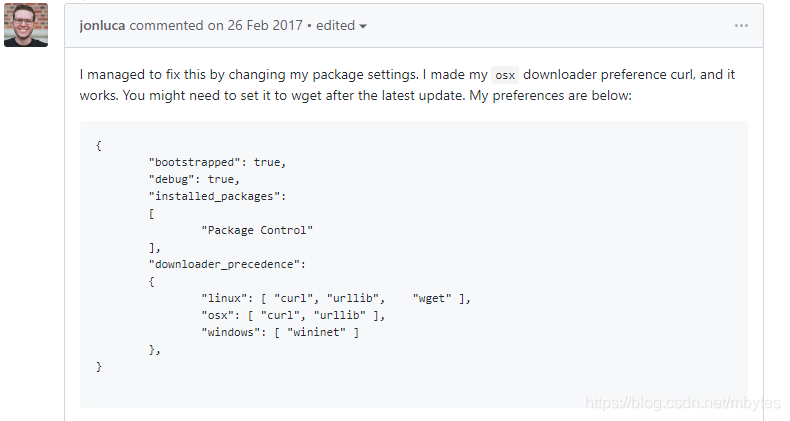The image size is (790, 421).
Task: Open the three-dot comment options menu
Action: 741,26
